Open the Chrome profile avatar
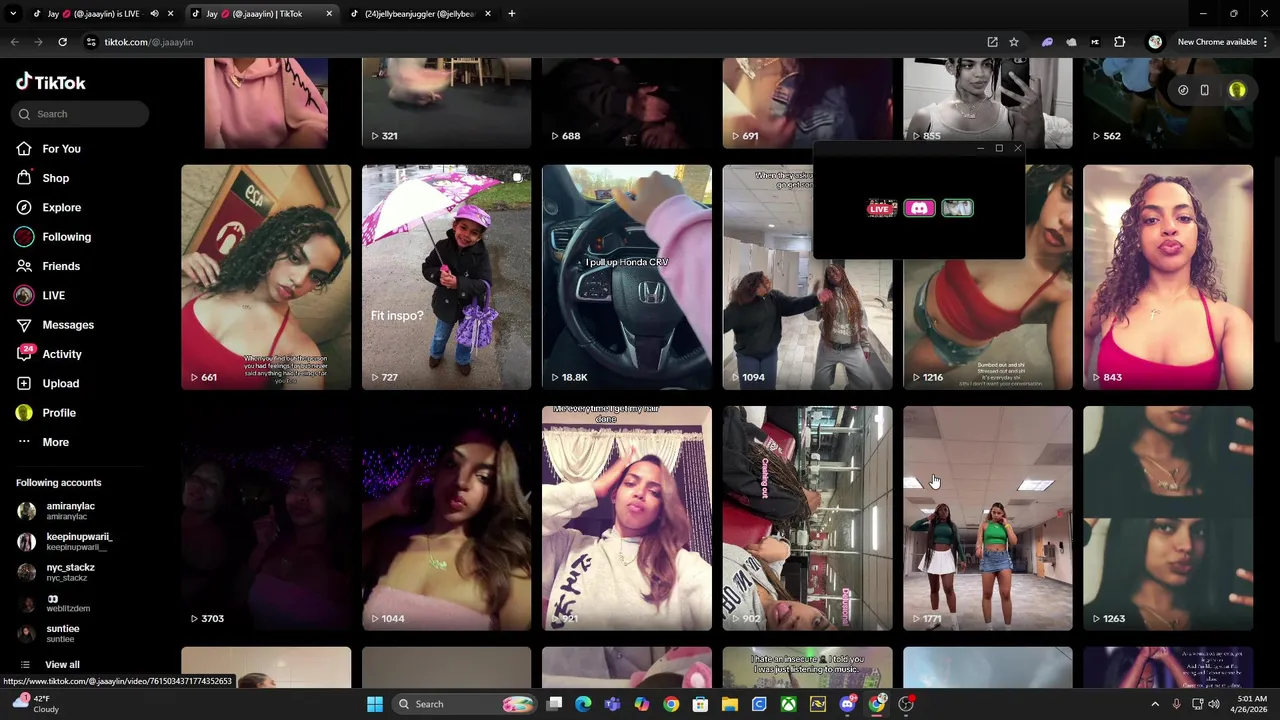1280x720 pixels. (x=1155, y=42)
